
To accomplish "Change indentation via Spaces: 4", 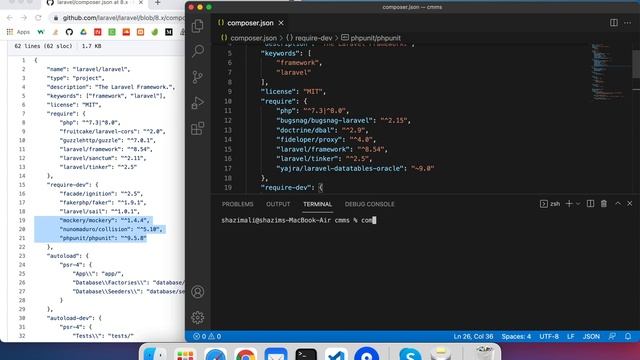I will (516, 336).
